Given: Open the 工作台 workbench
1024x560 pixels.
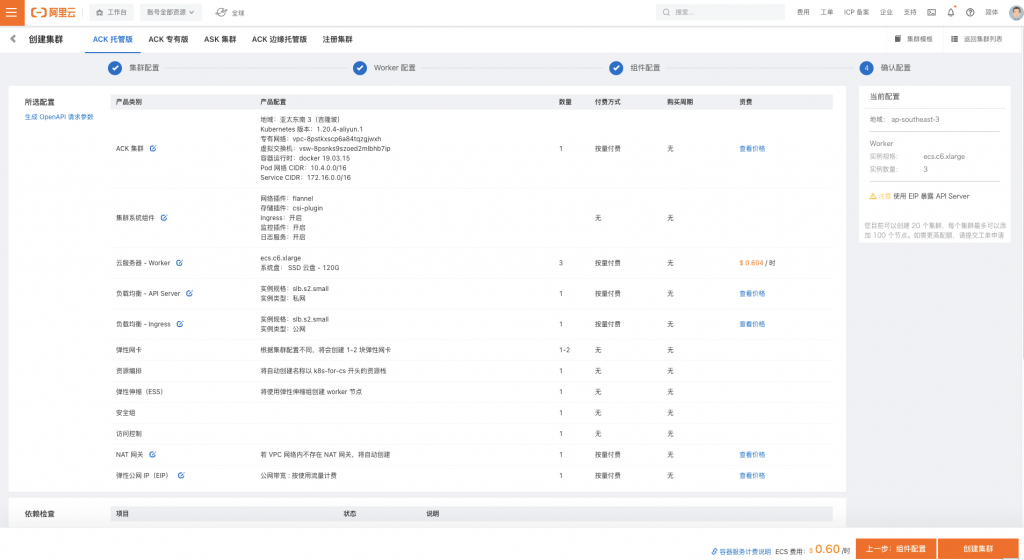Looking at the screenshot, I should pyautogui.click(x=111, y=12).
